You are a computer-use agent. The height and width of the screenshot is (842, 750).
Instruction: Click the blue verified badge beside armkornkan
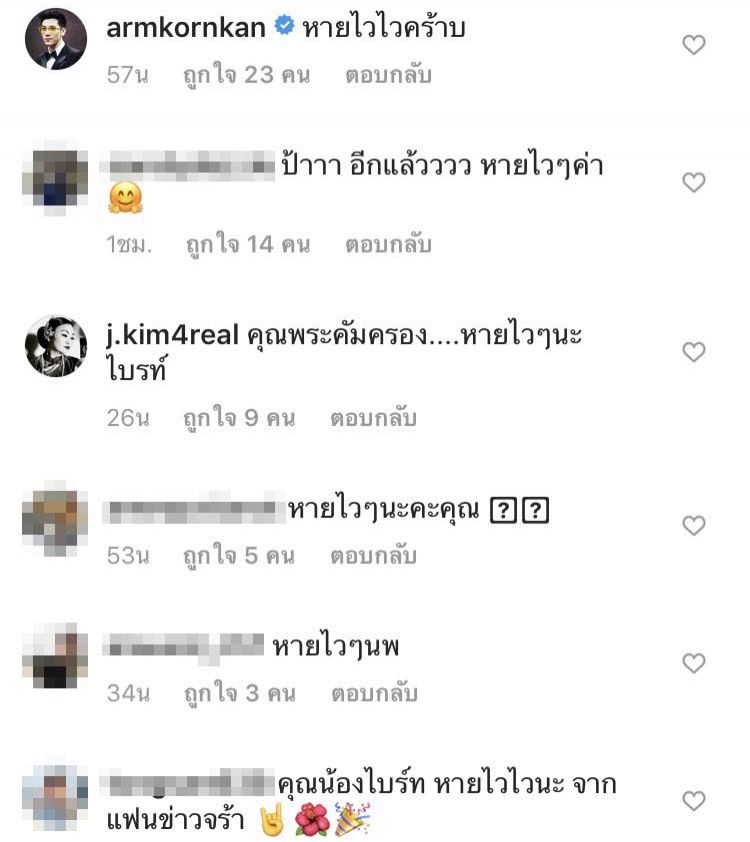pyautogui.click(x=285, y=26)
